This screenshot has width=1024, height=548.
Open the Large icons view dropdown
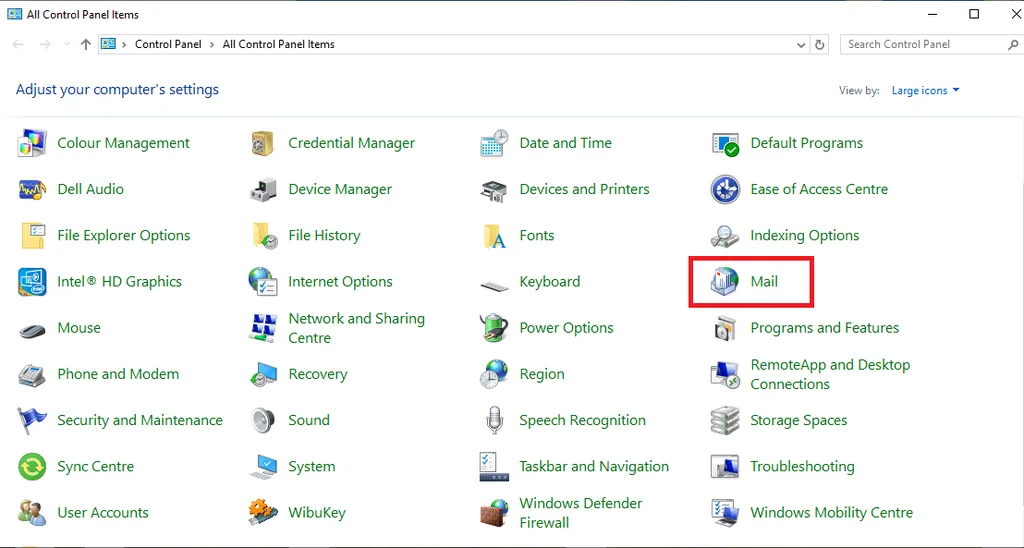pos(925,91)
